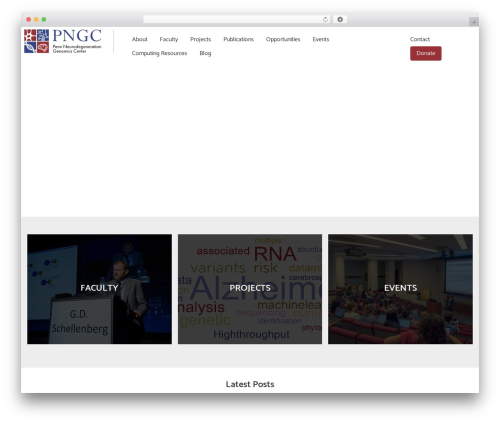
Task: Visit the Blog navigation link
Action: coord(205,53)
